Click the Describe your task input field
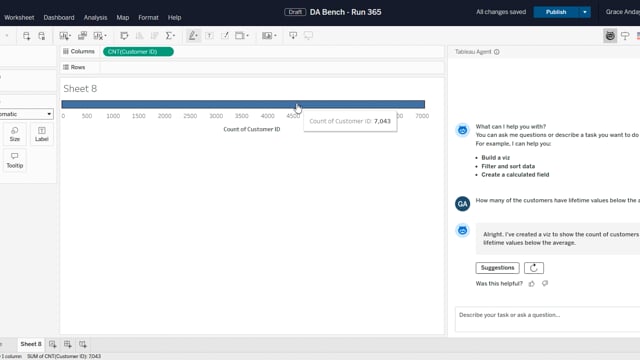Screen dimensions: 640x360 [x=547, y=319]
